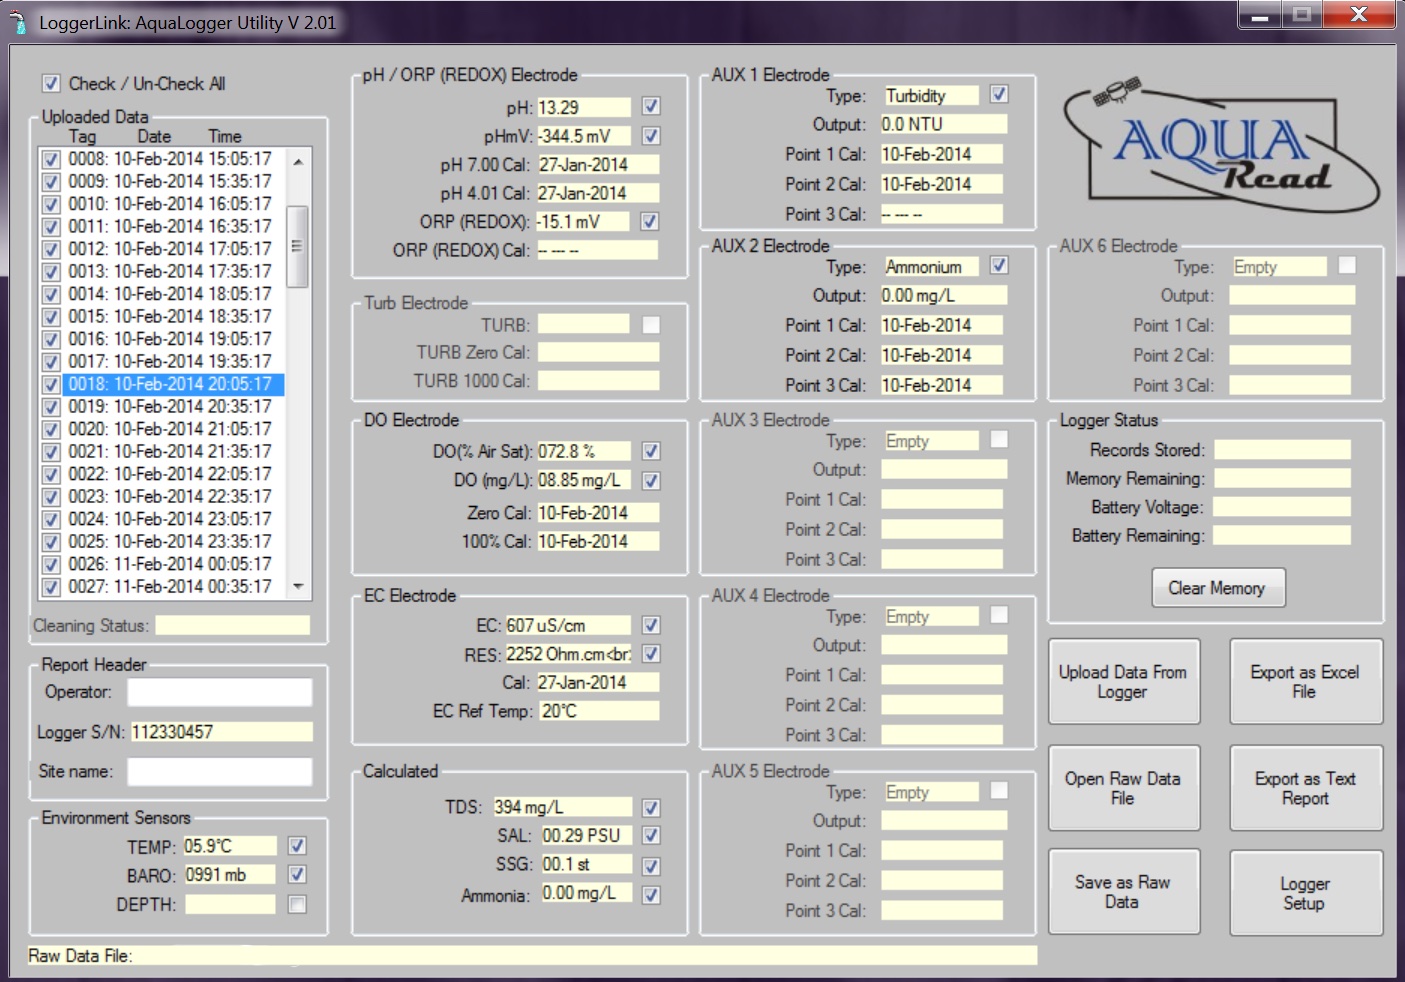Select record 0012 dated 10-Feb-2014 17:05:17
1405x982 pixels.
[170, 249]
